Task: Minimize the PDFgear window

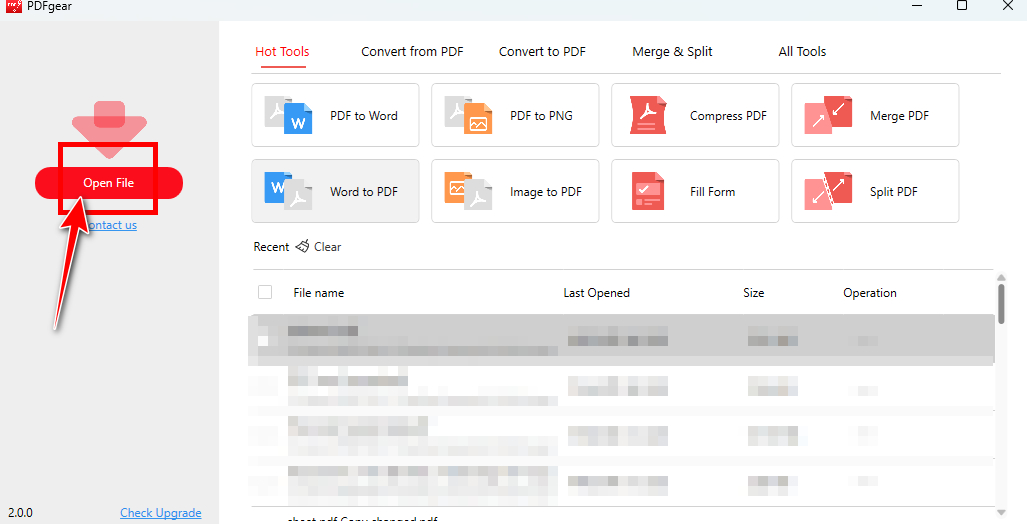Action: point(917,6)
